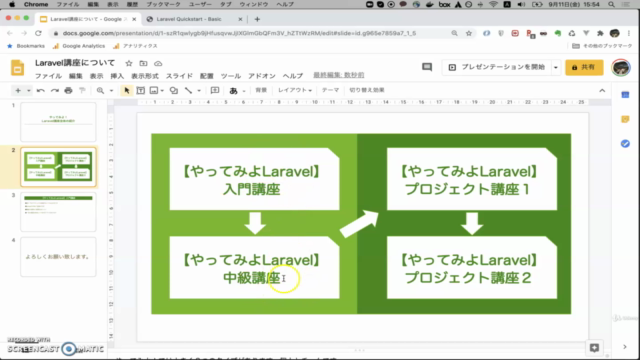Screen dimensions: 640x360
Task: Open the comment history icon
Action: click(427, 67)
